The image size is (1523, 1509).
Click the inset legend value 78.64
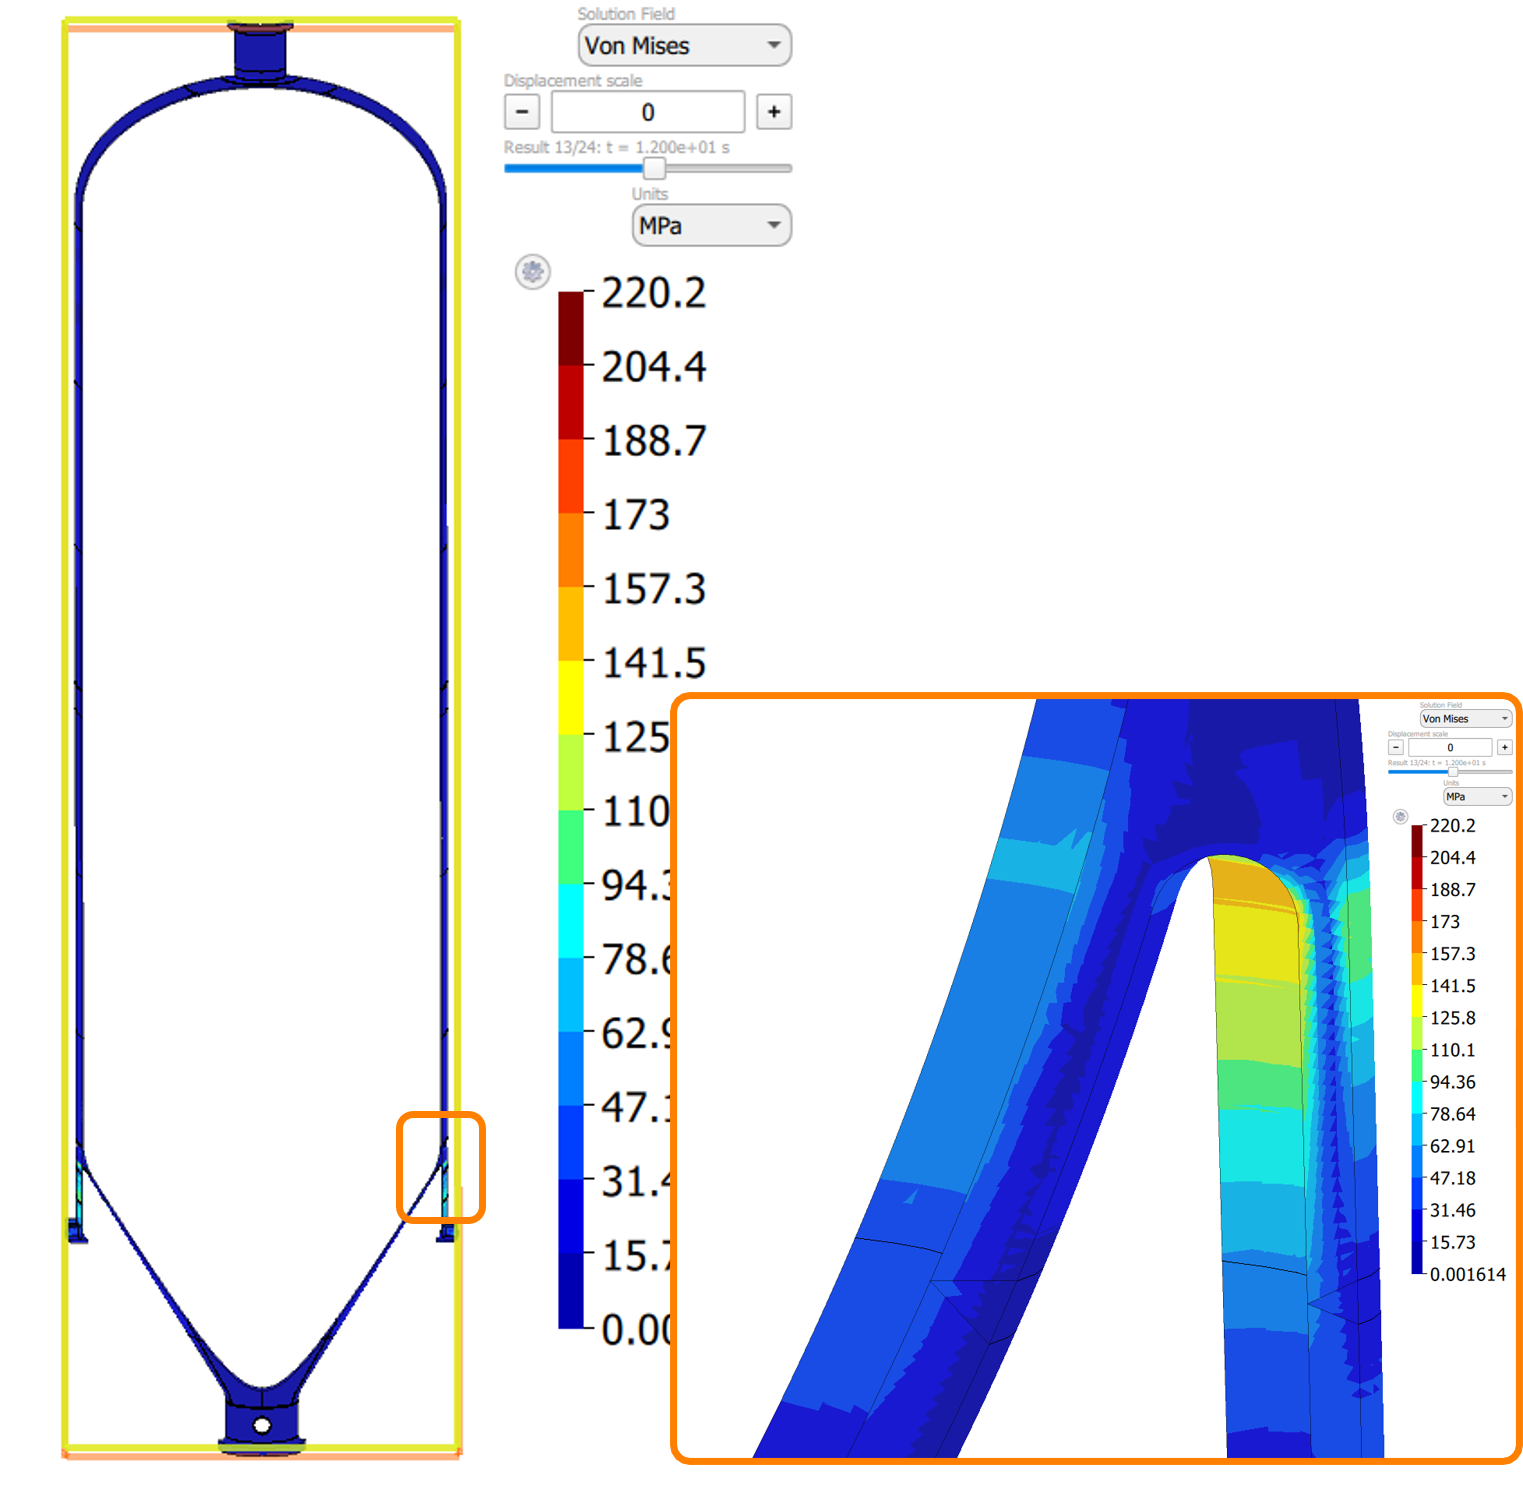1453,1114
